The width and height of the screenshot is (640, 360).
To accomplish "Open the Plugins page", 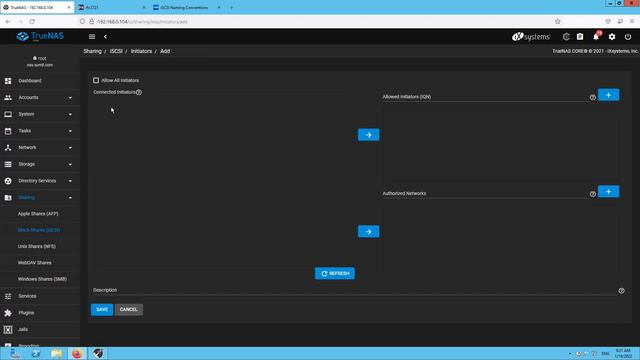I will 40,313.
